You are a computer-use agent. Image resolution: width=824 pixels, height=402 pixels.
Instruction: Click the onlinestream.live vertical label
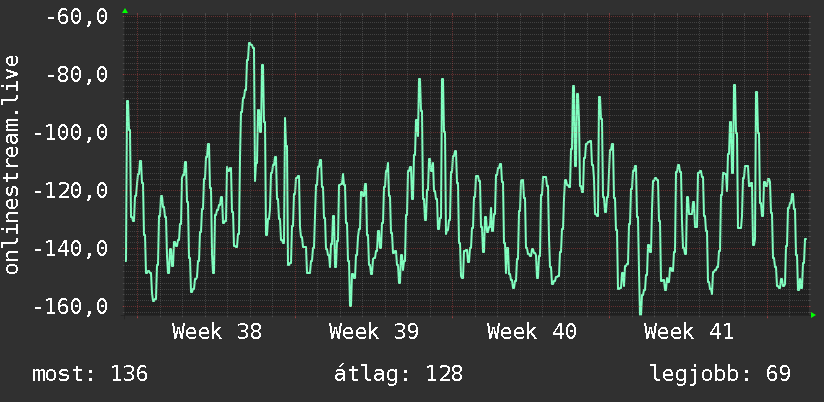(12, 164)
